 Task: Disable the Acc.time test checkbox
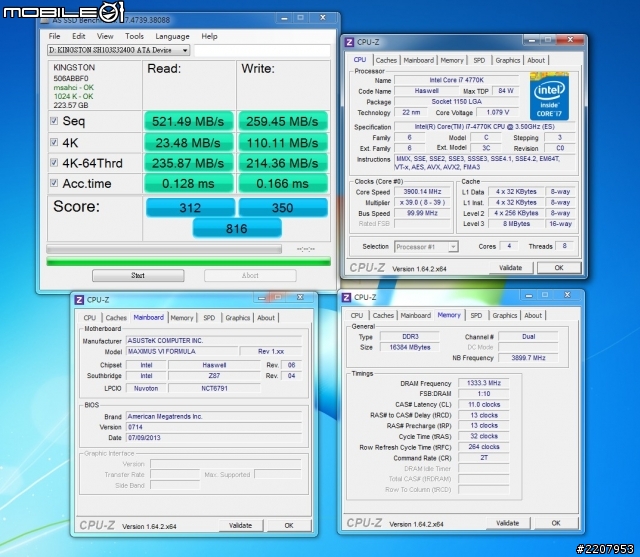click(55, 183)
